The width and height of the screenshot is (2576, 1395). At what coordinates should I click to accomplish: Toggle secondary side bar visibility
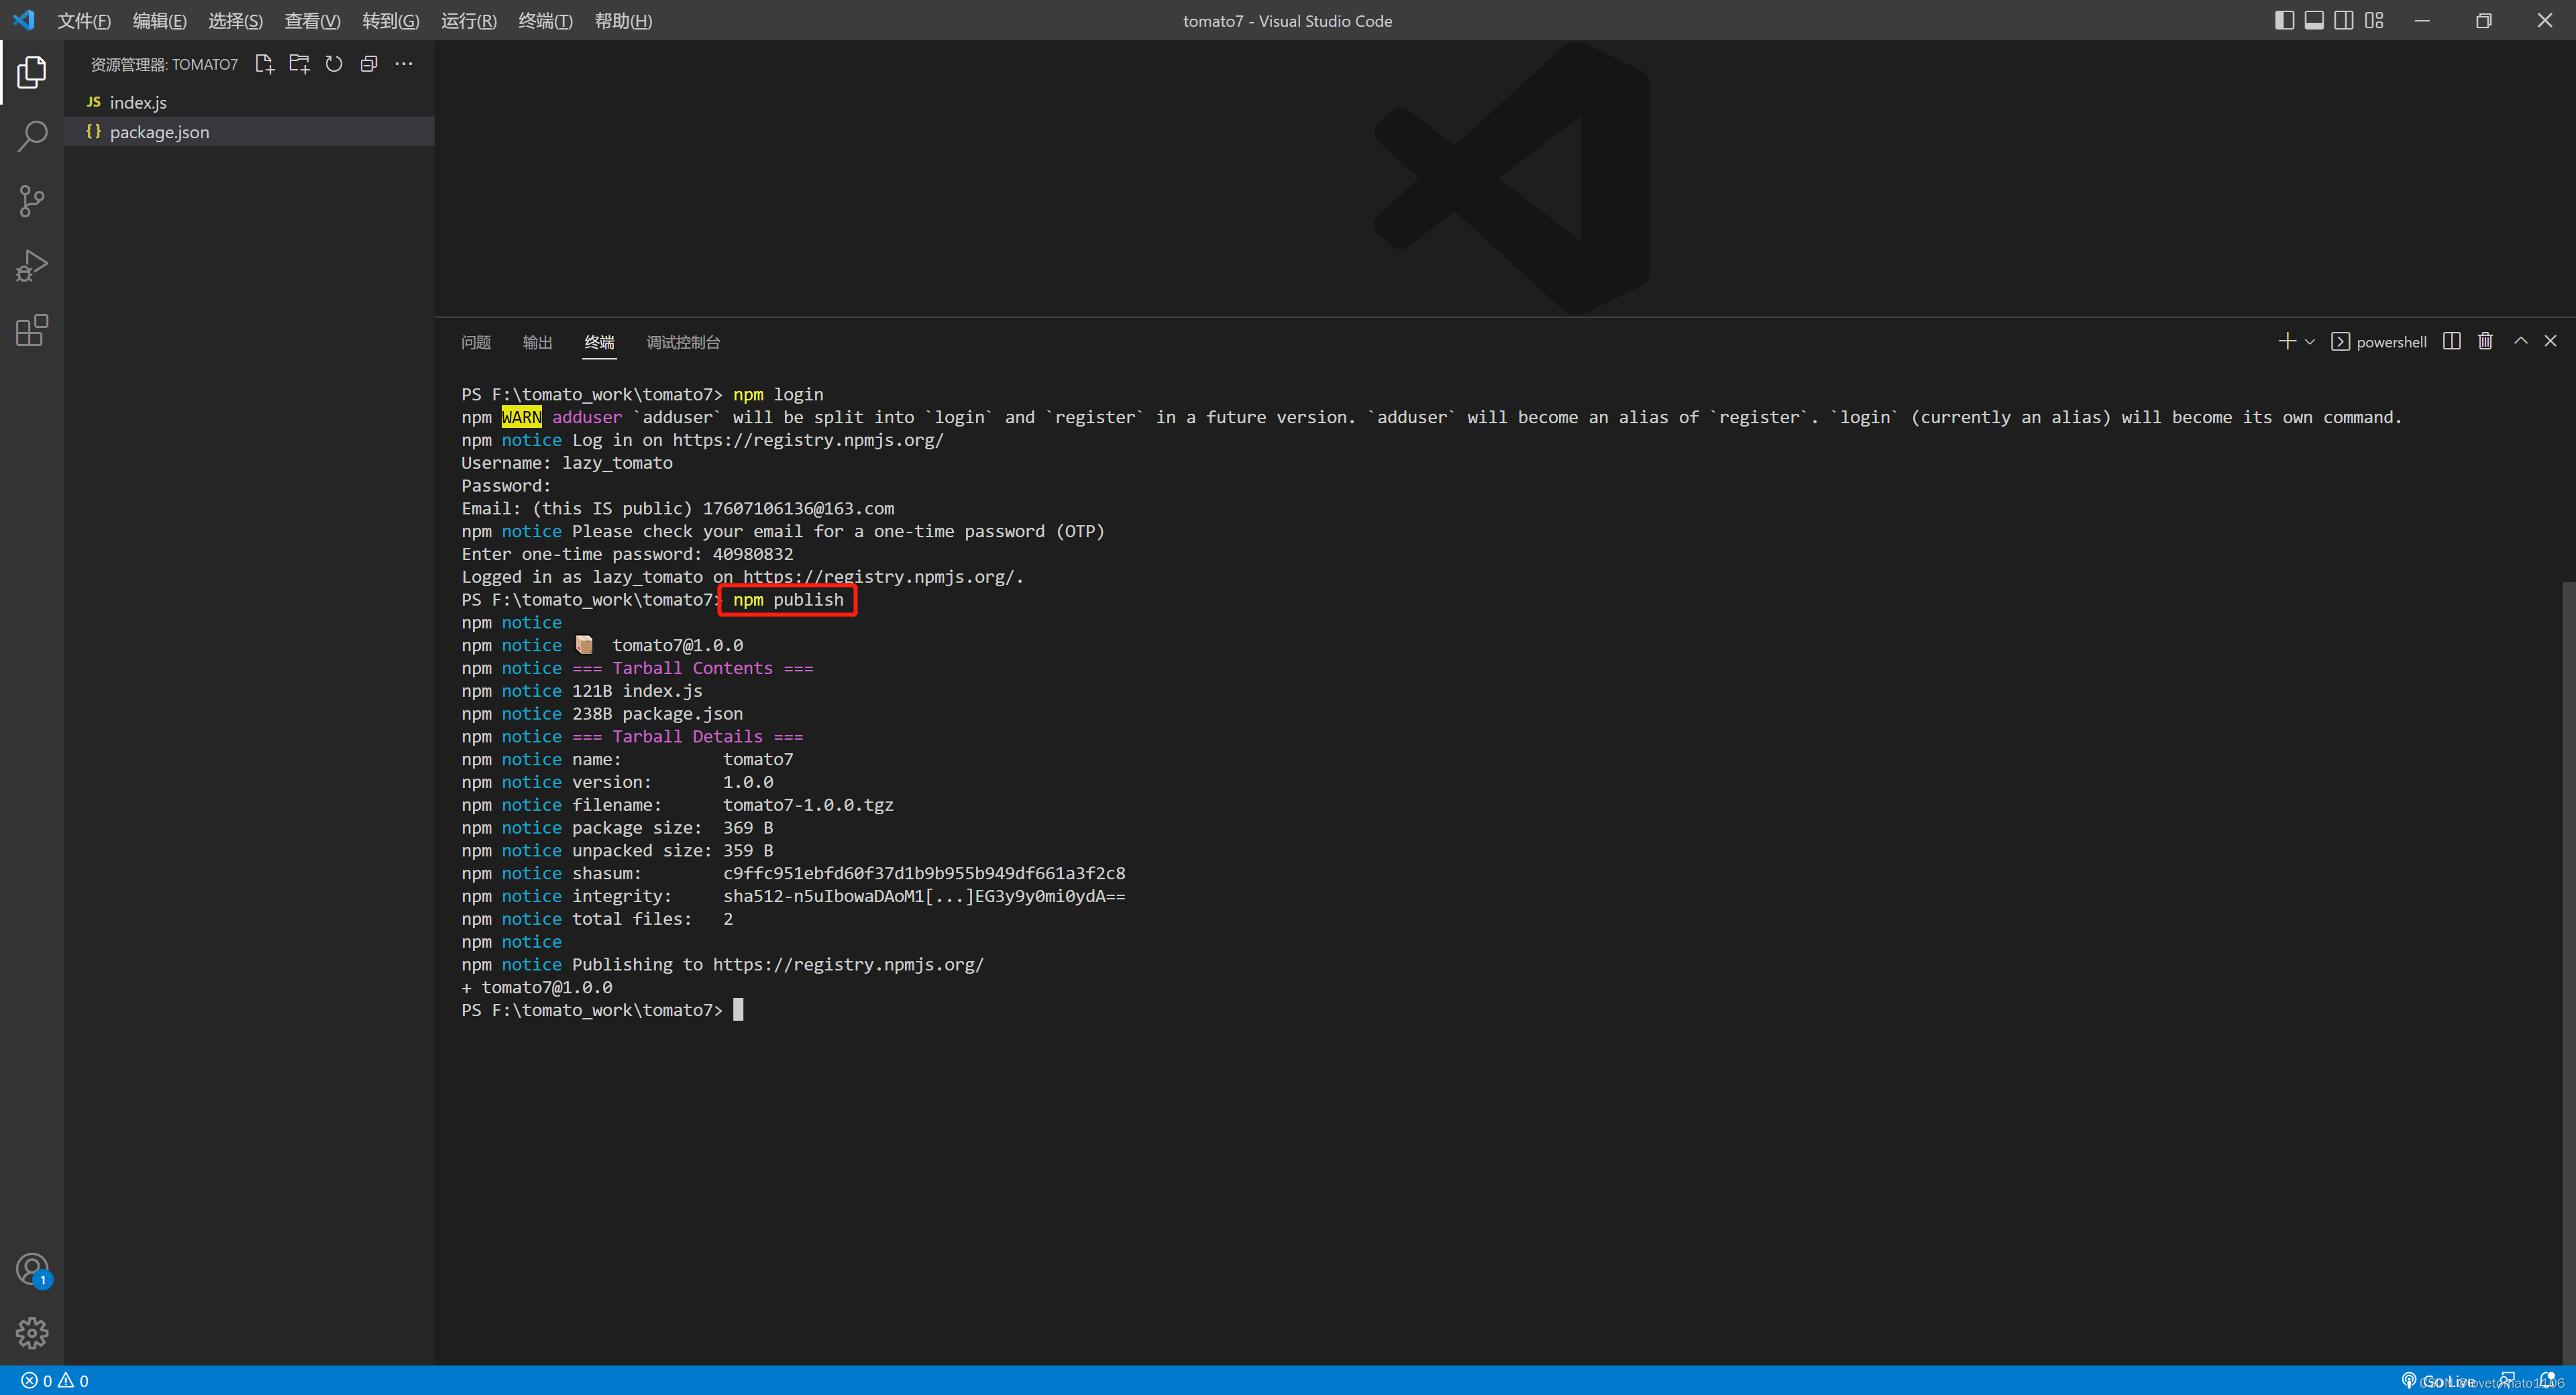[2343, 20]
